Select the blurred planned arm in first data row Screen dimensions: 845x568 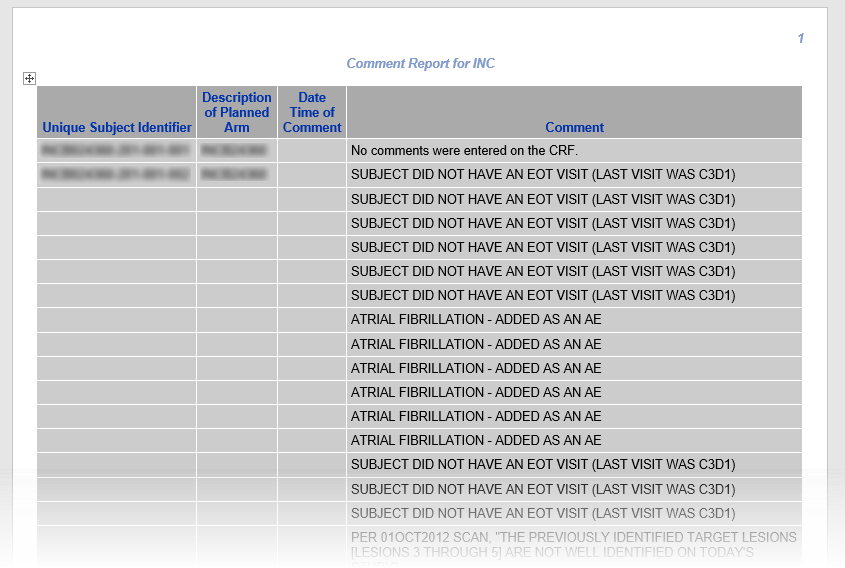coord(234,151)
